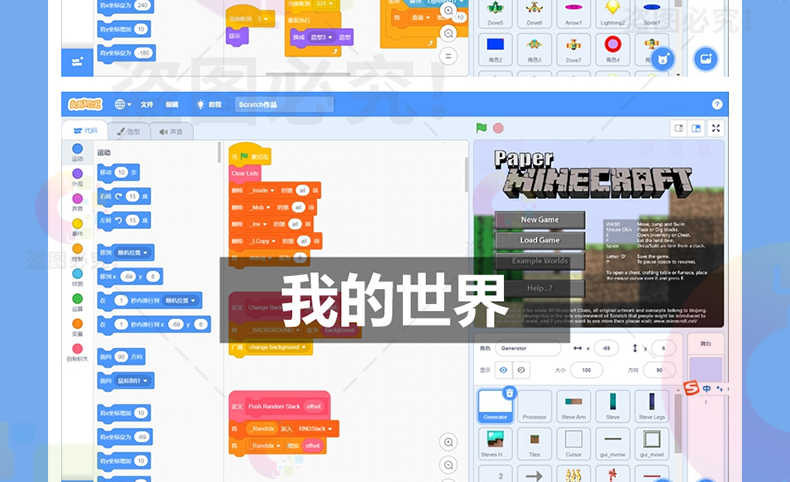Image resolution: width=790 pixels, height=482 pixels.
Task: Switch to the 造型 costumes tab
Action: tap(128, 131)
